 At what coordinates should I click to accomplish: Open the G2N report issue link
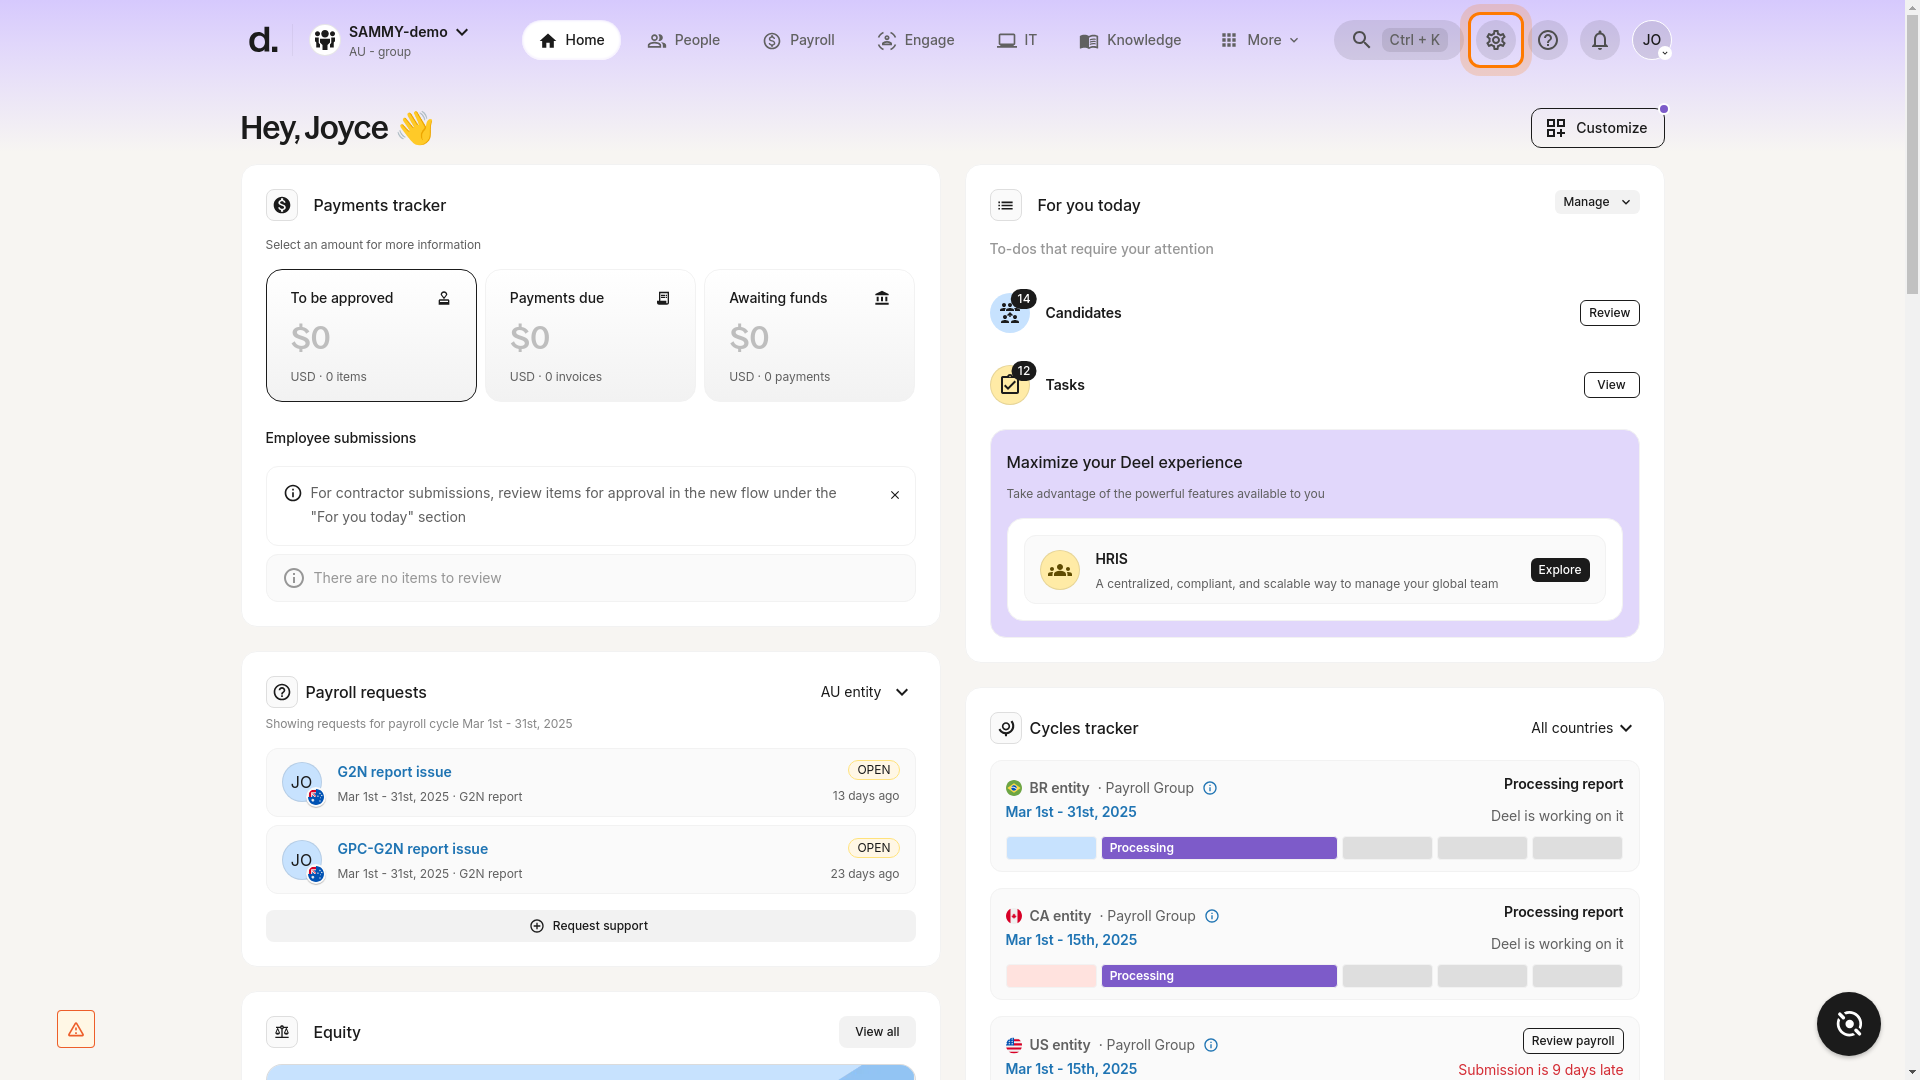[394, 772]
